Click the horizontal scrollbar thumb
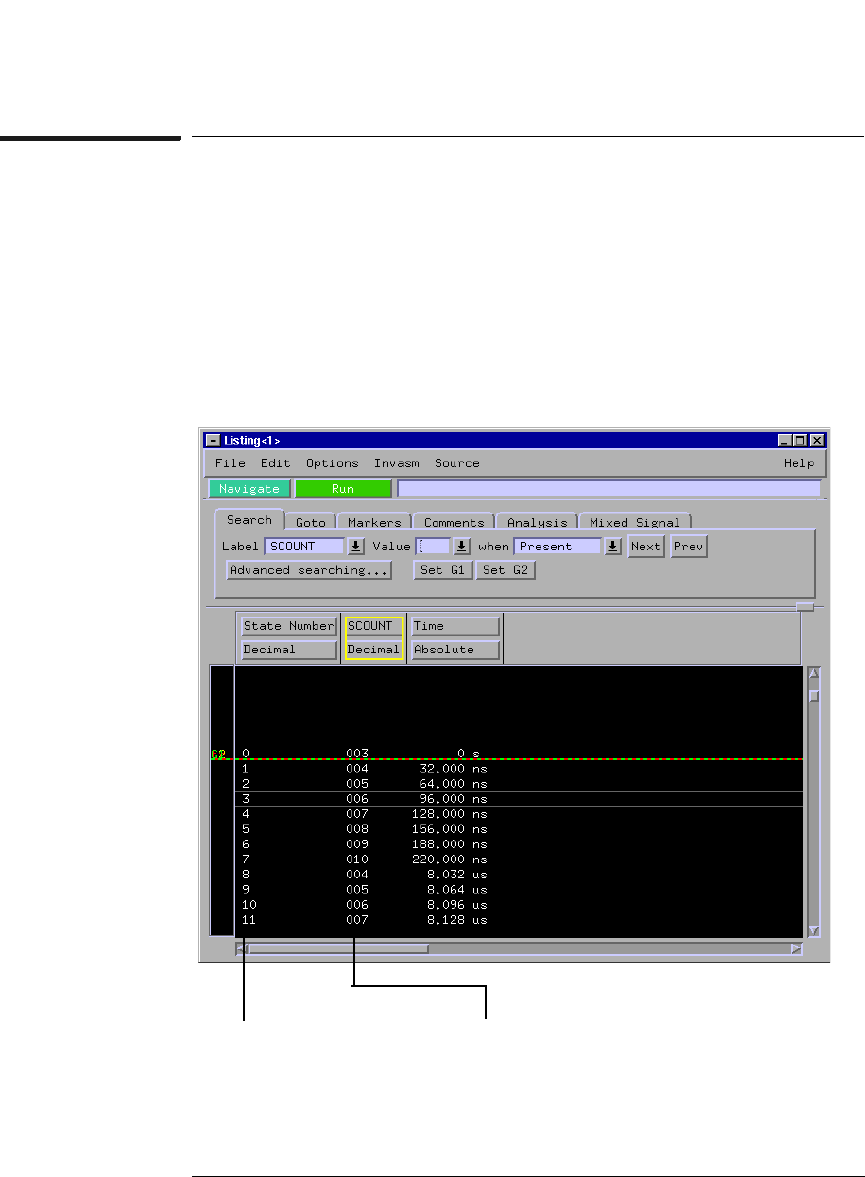865x1177 pixels. 338,949
